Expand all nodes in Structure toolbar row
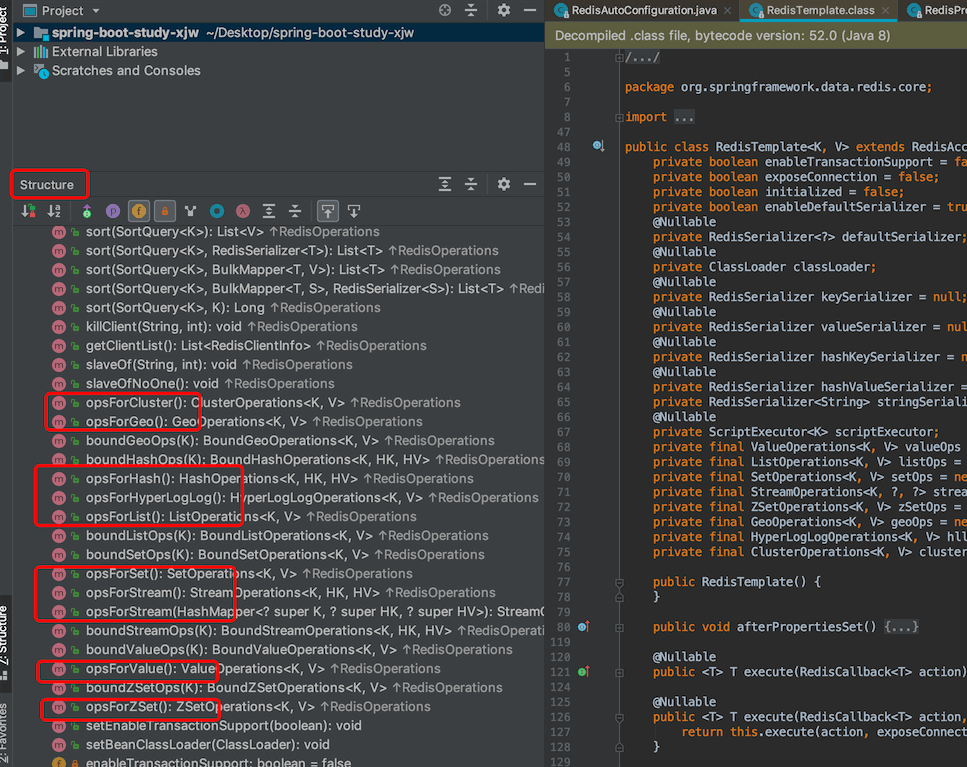The image size is (967, 767). point(269,211)
